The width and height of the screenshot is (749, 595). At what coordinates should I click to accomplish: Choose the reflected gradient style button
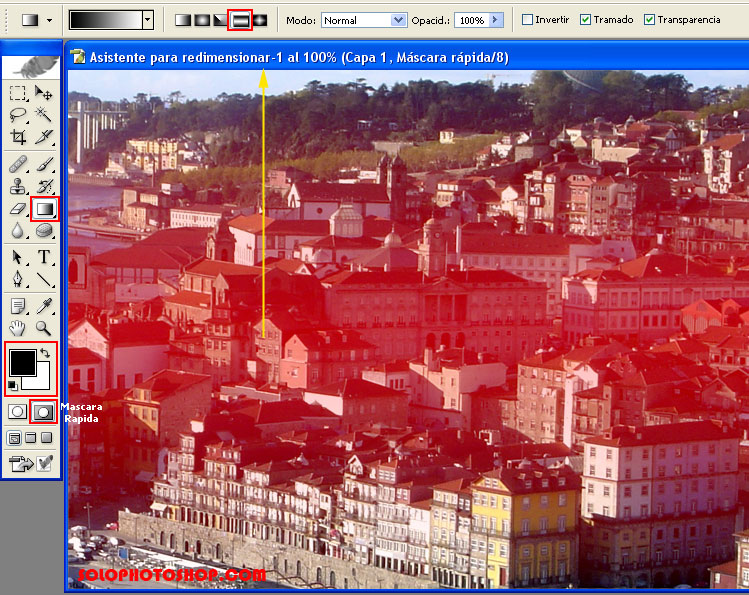240,20
